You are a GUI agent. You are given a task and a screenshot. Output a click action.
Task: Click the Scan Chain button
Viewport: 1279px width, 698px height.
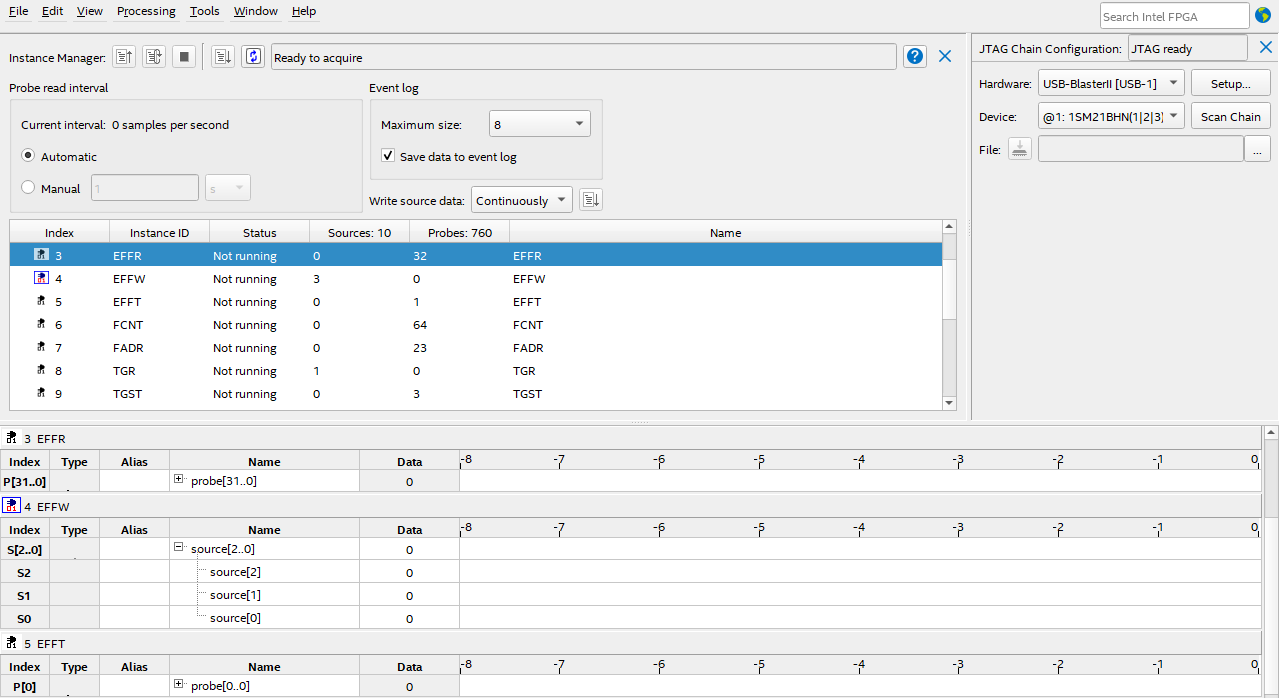coord(1230,116)
